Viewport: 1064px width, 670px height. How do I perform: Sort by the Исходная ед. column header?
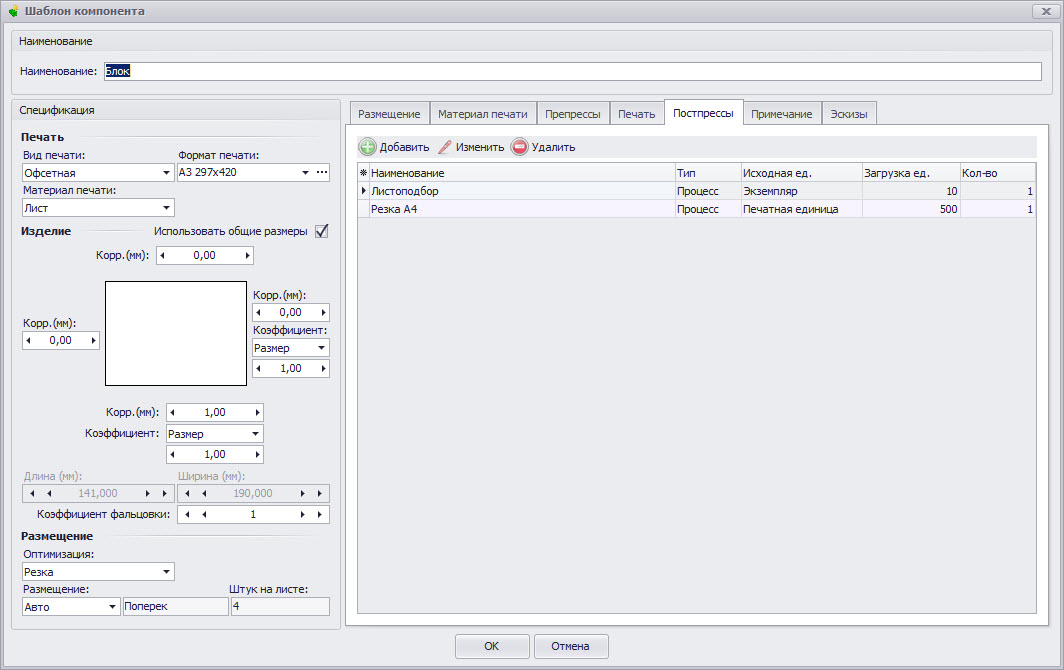801,173
